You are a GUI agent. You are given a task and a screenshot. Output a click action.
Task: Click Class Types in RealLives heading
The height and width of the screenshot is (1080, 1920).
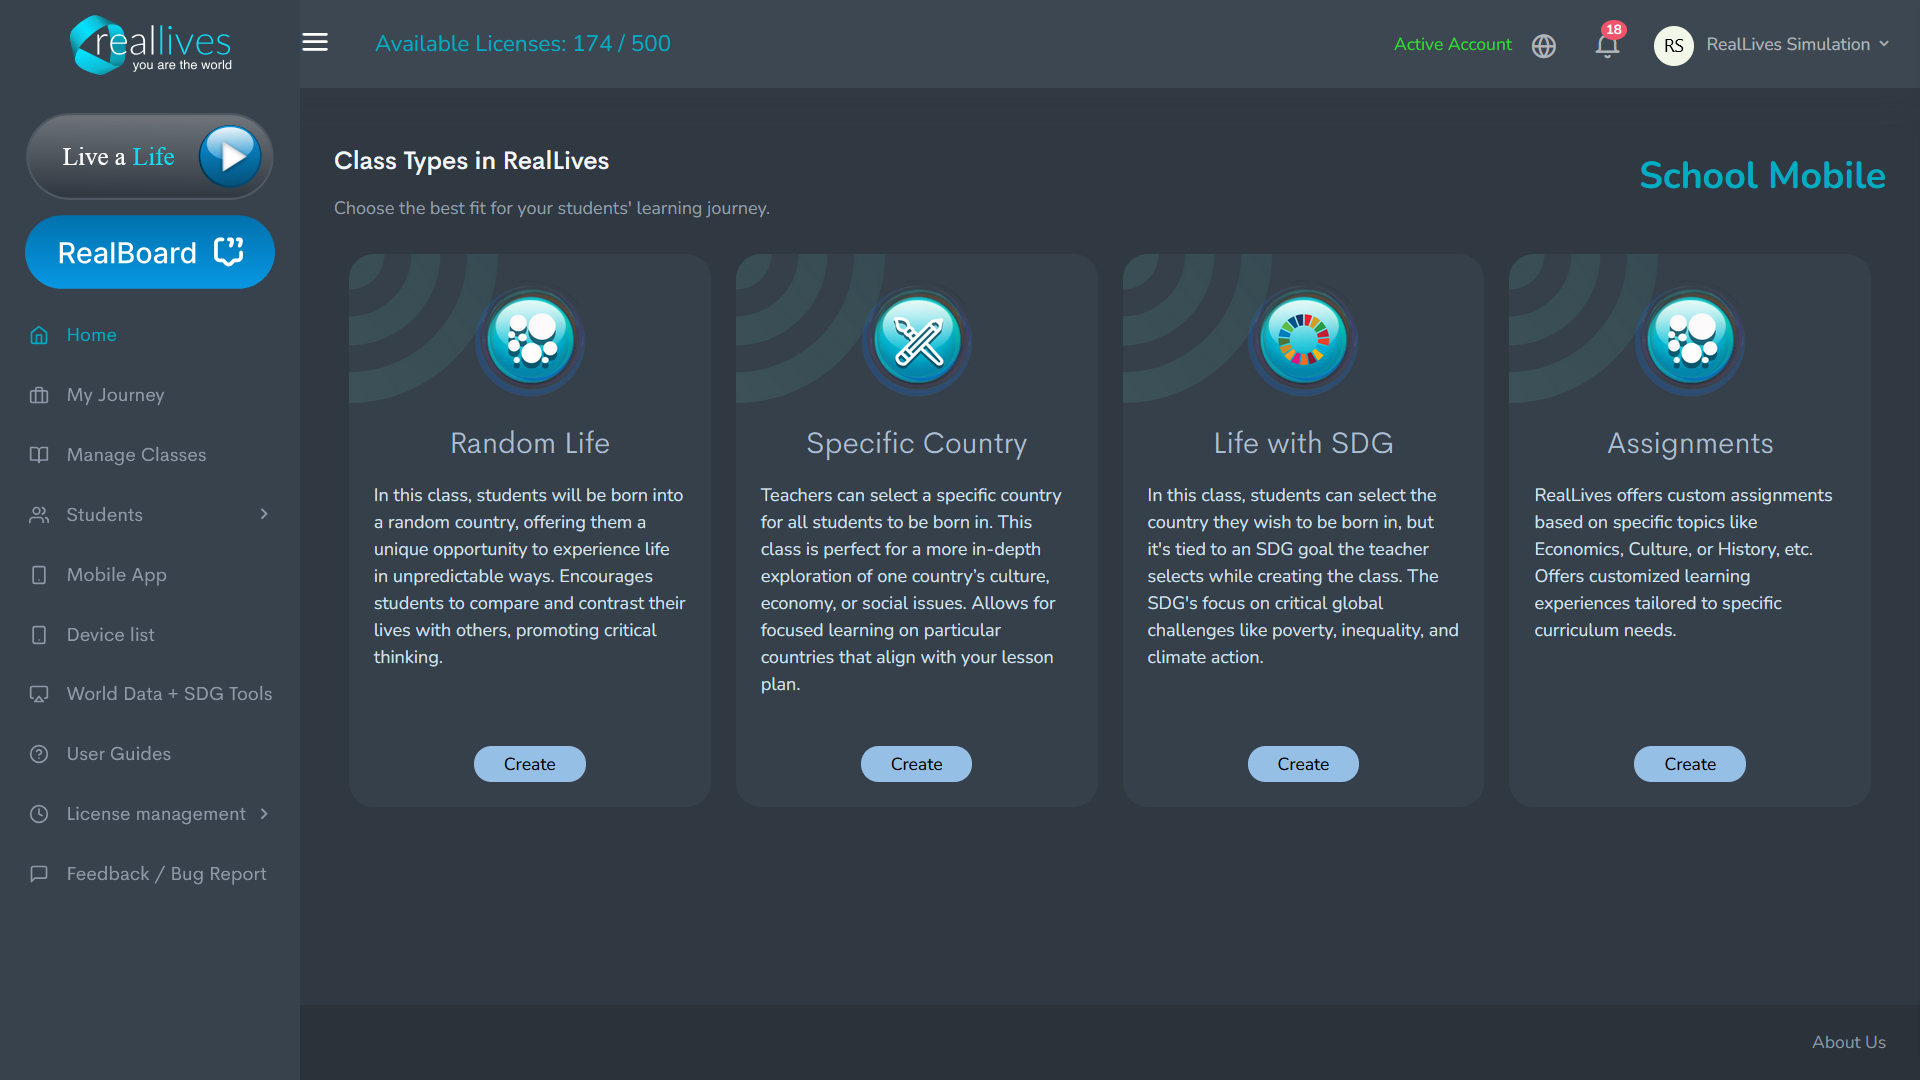[472, 161]
